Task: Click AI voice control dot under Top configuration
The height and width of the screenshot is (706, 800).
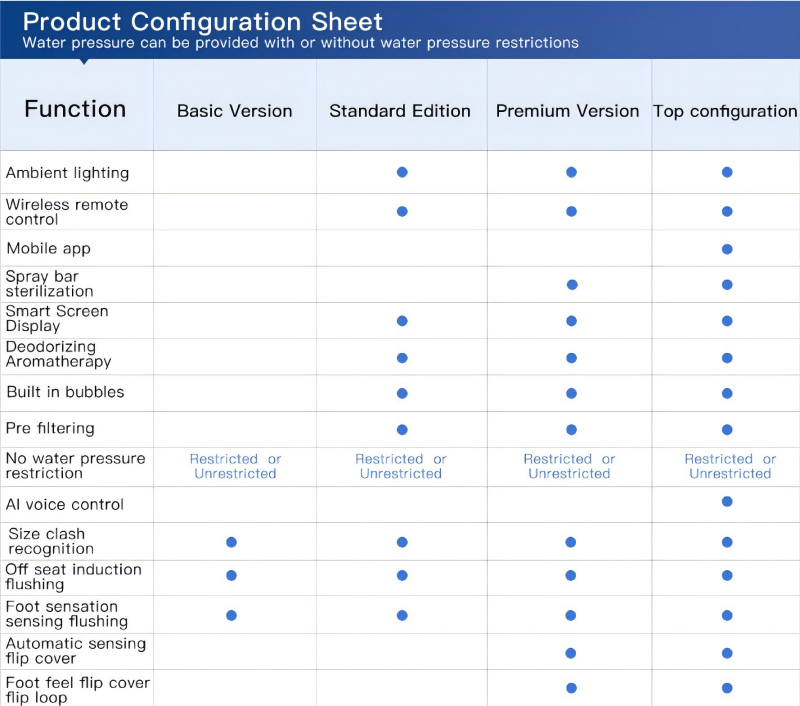Action: (x=727, y=502)
